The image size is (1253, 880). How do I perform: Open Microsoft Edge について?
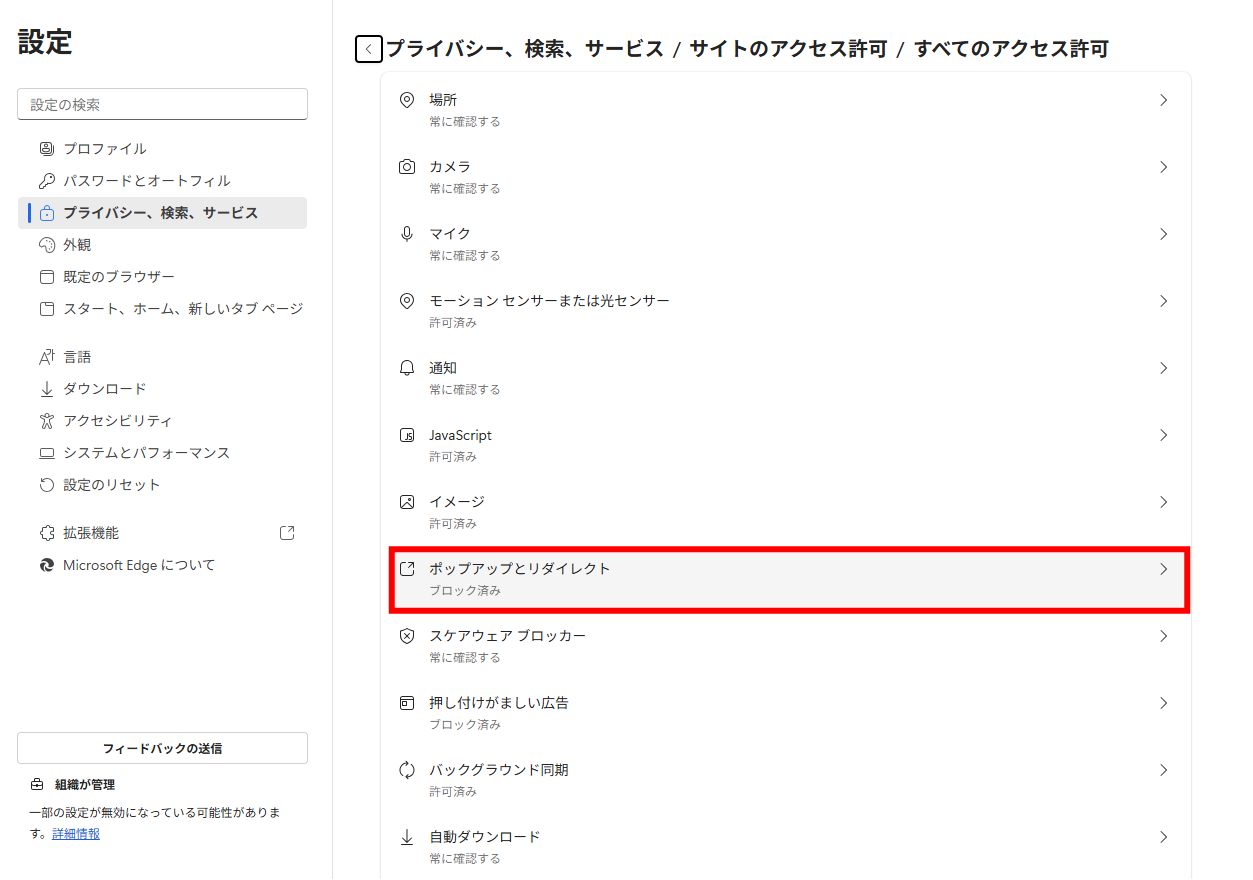coord(163,565)
